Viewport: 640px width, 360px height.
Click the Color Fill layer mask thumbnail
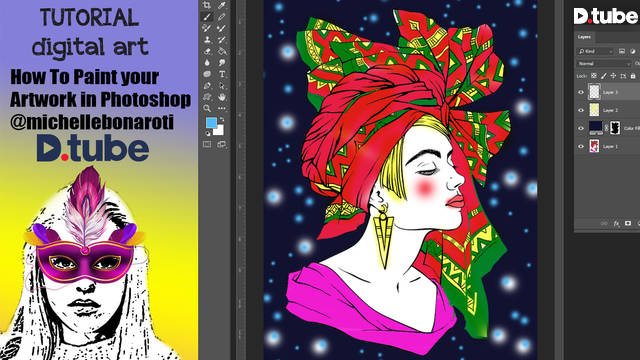pos(615,128)
